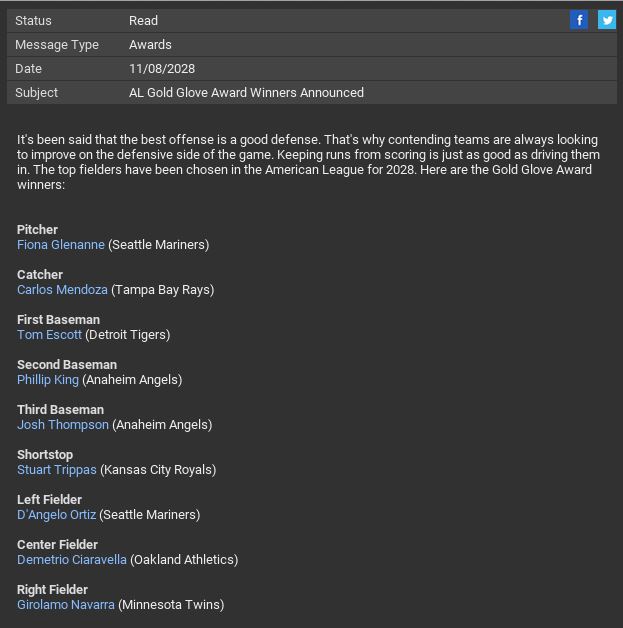Open D'Angelo Ortiz player page

pyautogui.click(x=57, y=515)
